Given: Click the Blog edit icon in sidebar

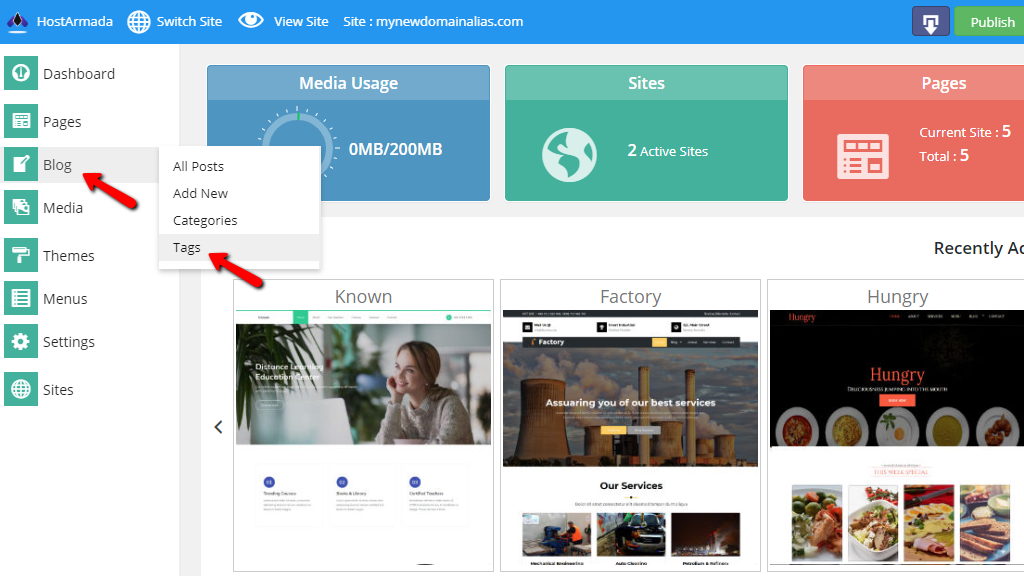Looking at the screenshot, I should pyautogui.click(x=21, y=165).
